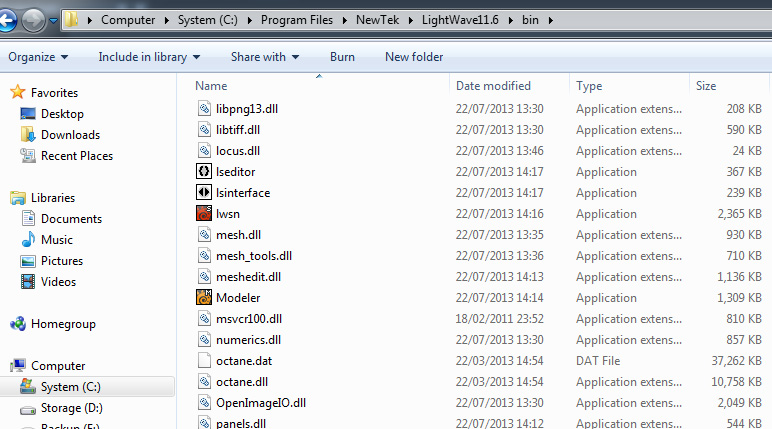Click the OpenImageIO.dll file icon
772x429 pixels.
(204, 403)
